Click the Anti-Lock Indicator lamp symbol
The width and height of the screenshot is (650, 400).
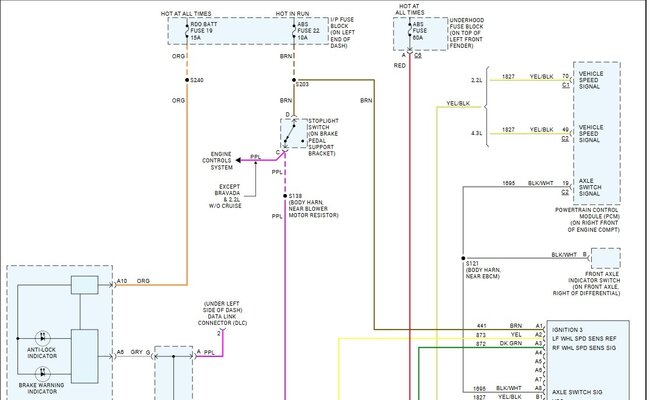point(42,338)
